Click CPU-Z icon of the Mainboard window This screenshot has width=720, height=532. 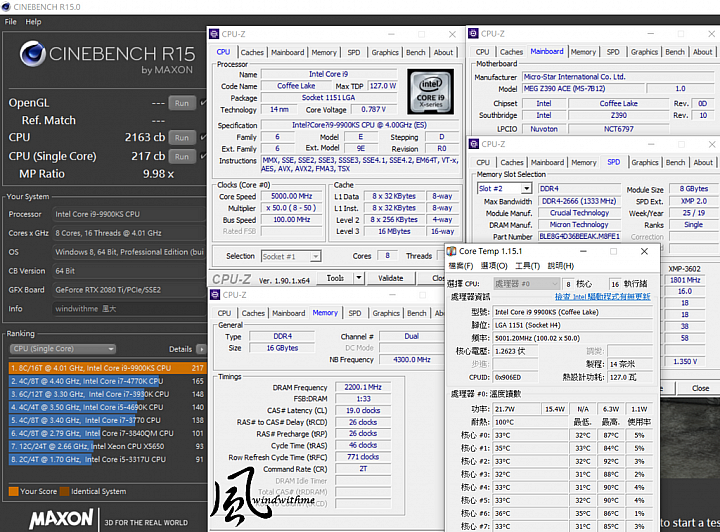coord(473,34)
